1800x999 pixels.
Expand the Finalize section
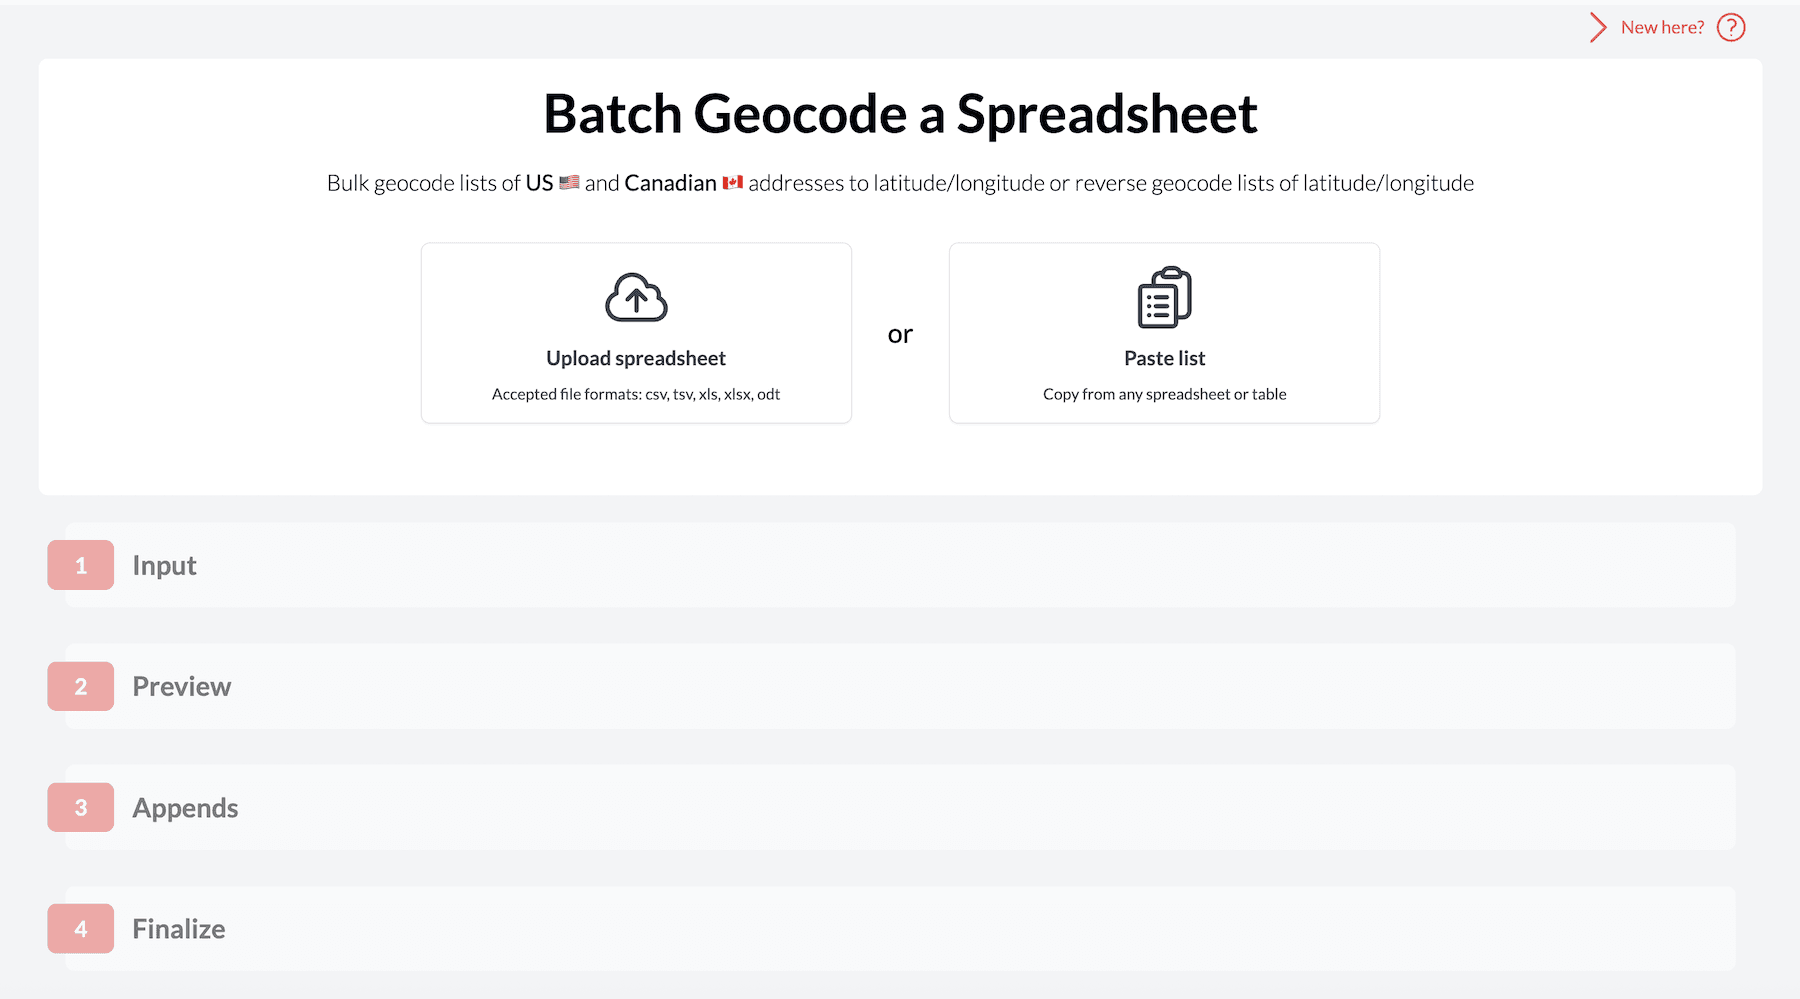pyautogui.click(x=178, y=928)
